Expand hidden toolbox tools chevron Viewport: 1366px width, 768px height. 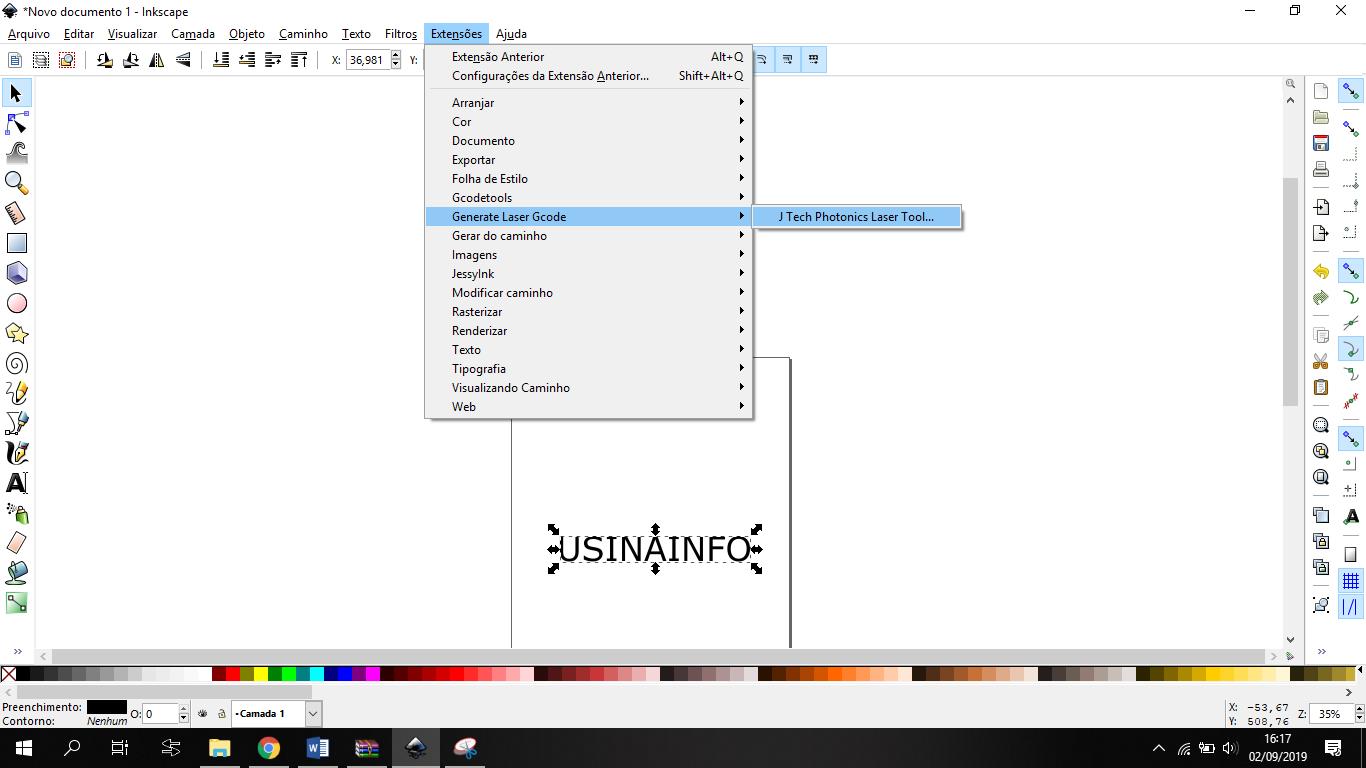tap(17, 651)
